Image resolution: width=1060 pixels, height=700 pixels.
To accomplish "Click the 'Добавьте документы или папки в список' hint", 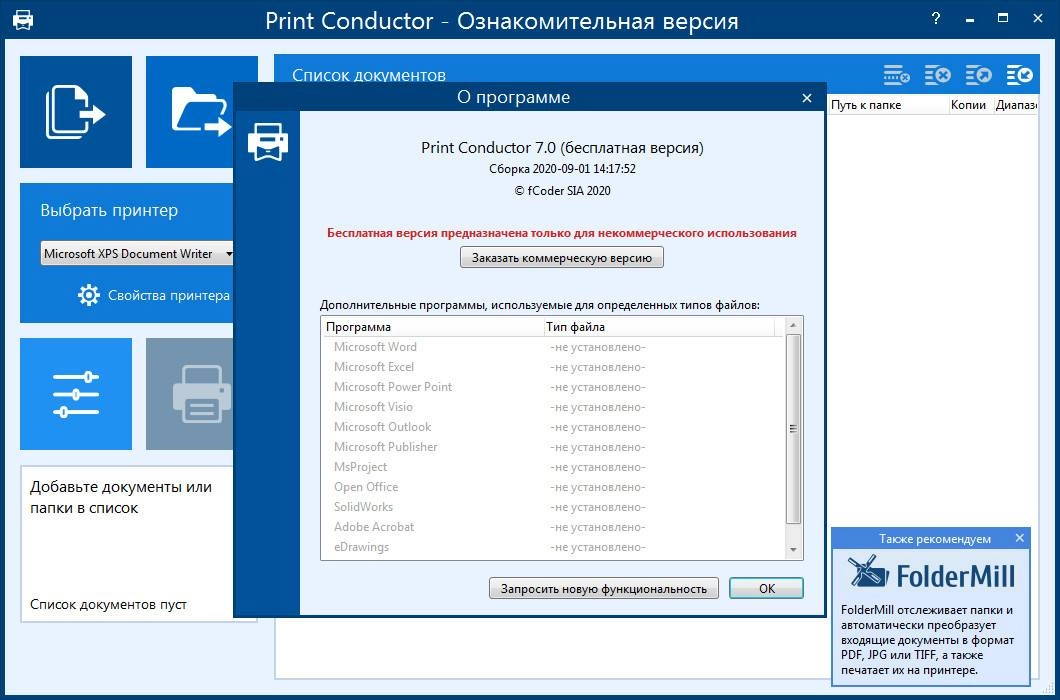I will (x=121, y=497).
